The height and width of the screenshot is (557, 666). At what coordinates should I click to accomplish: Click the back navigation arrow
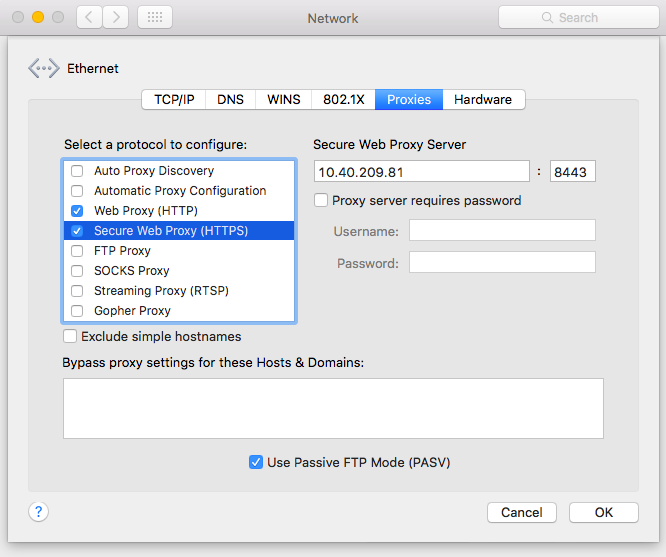point(90,17)
